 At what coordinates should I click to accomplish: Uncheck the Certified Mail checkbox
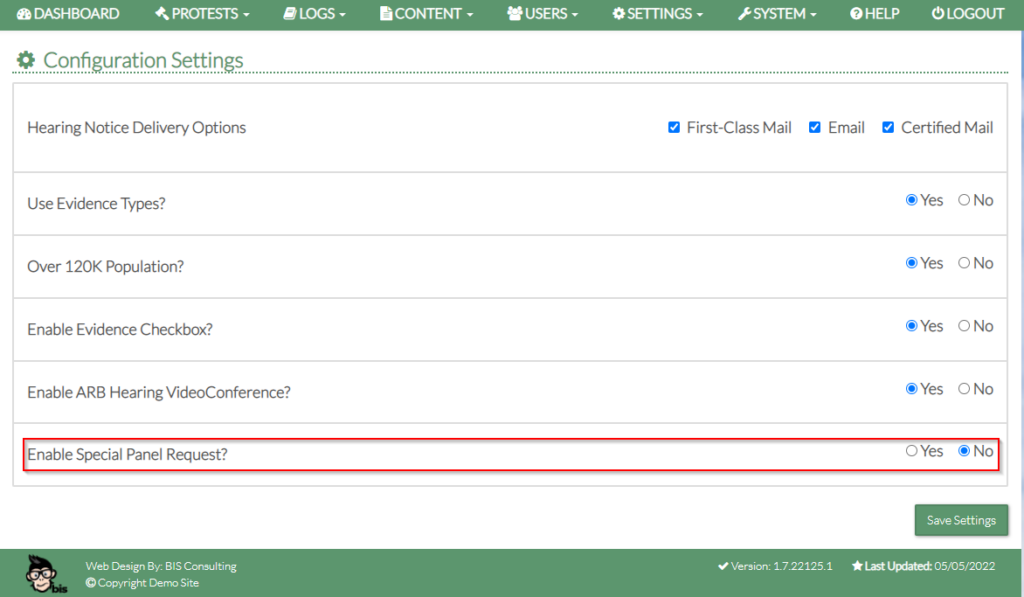tap(888, 128)
